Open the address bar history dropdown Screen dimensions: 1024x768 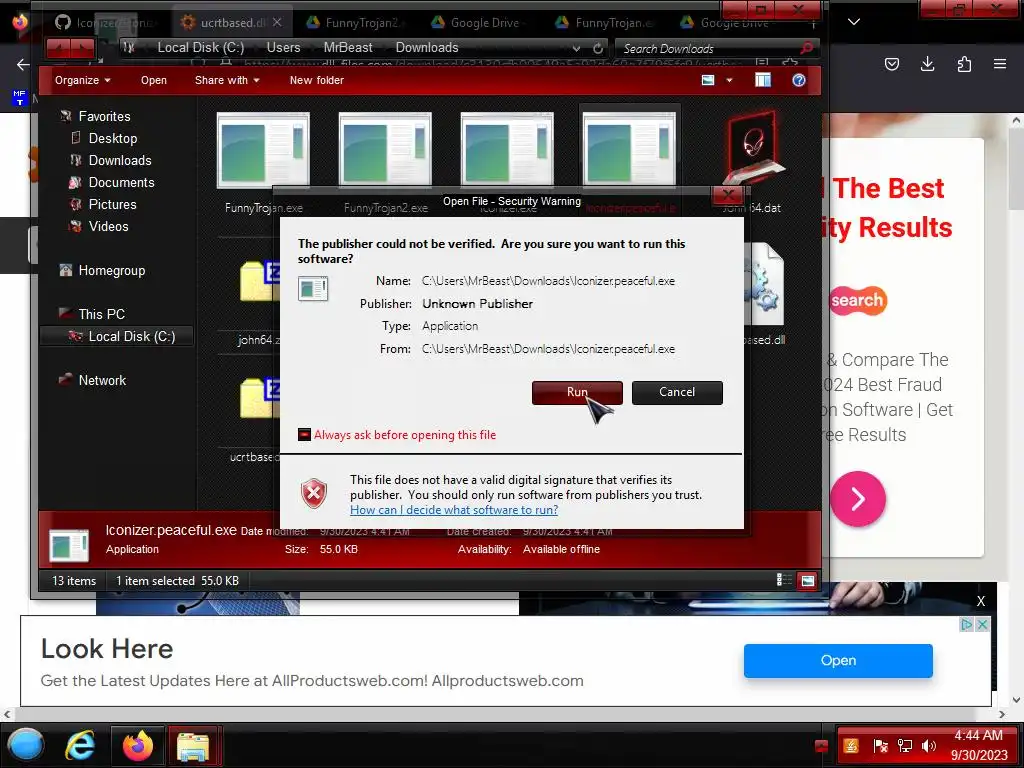coord(576,48)
